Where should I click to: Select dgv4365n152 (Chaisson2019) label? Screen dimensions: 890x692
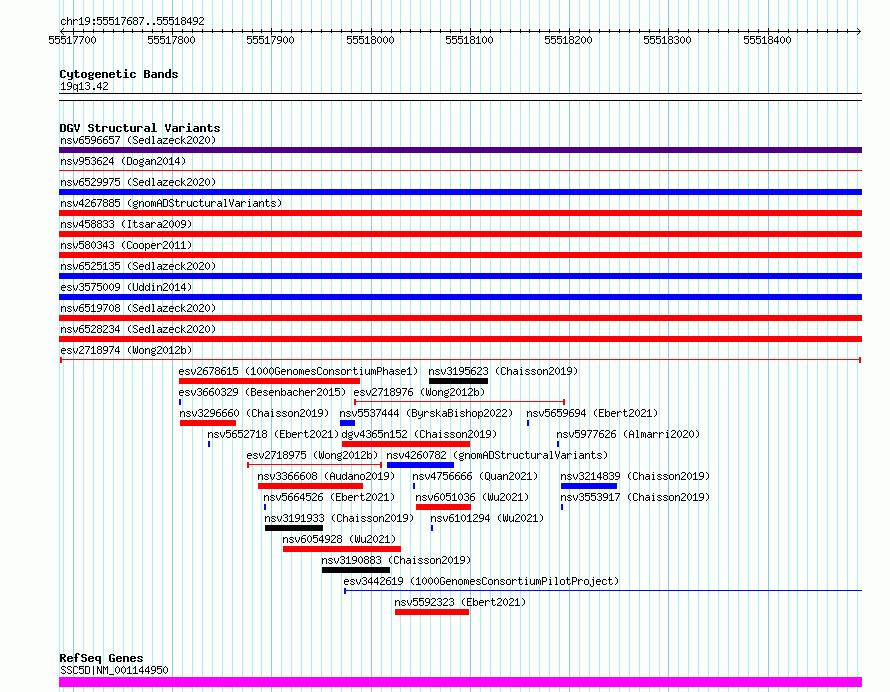(419, 434)
